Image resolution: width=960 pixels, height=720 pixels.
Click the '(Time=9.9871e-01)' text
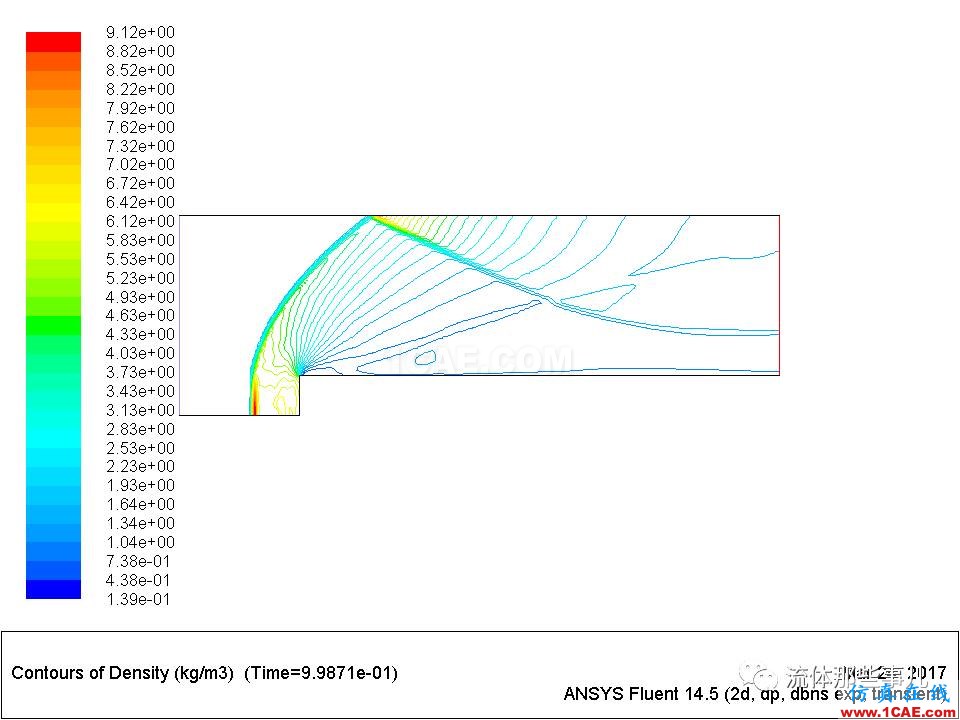pyautogui.click(x=321, y=673)
